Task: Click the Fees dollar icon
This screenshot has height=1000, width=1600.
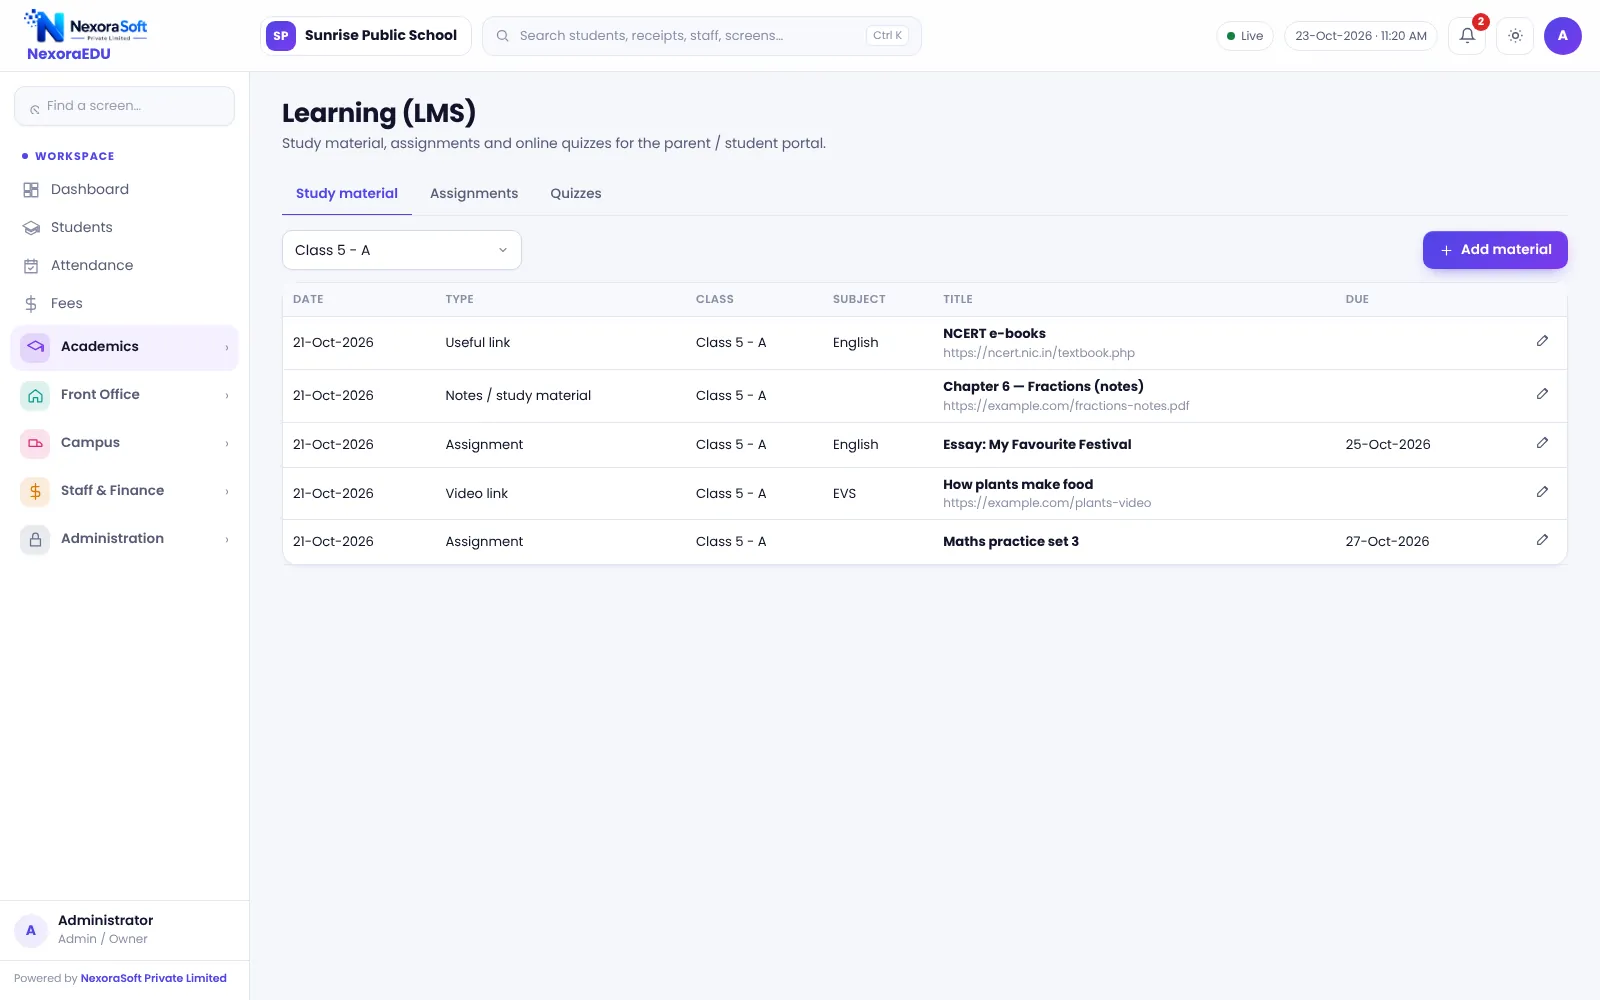Action: pos(31,304)
